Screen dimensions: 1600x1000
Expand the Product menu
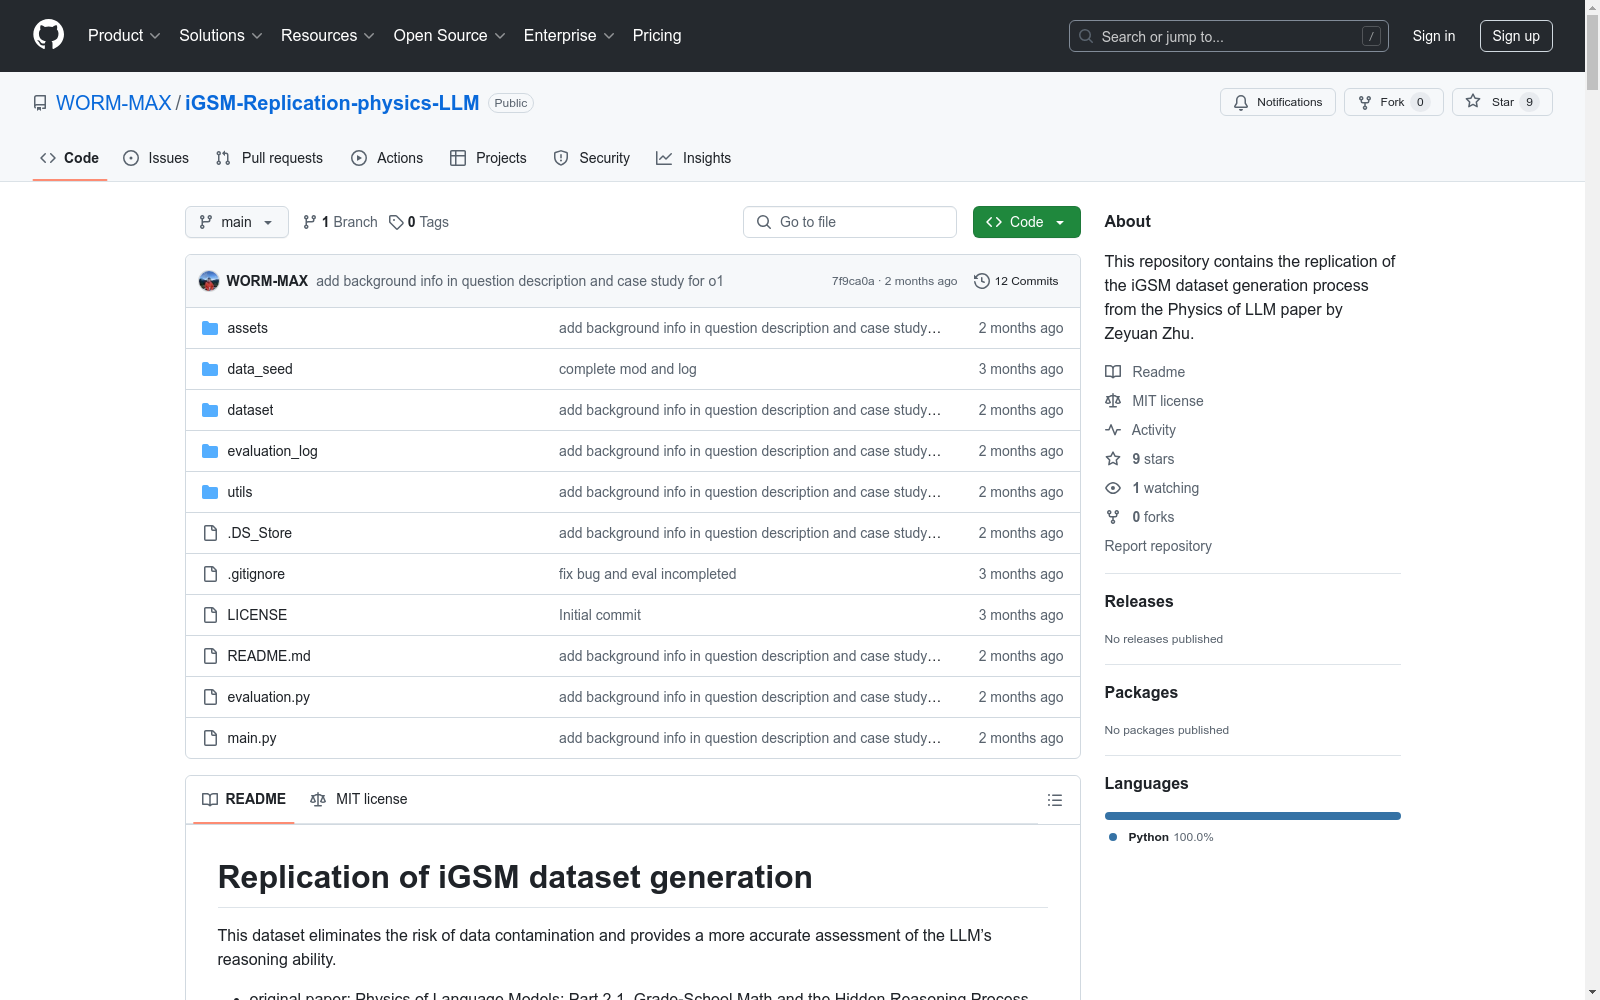124,36
